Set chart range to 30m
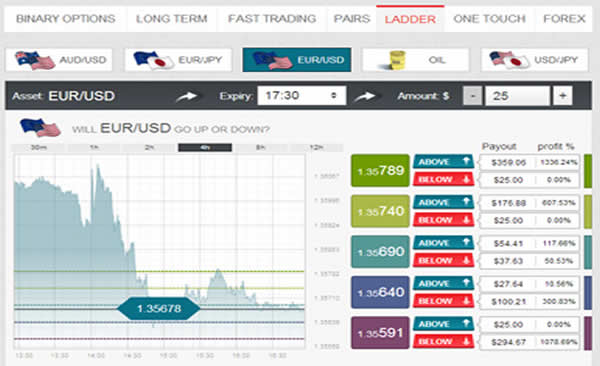600x366 pixels. tap(38, 148)
